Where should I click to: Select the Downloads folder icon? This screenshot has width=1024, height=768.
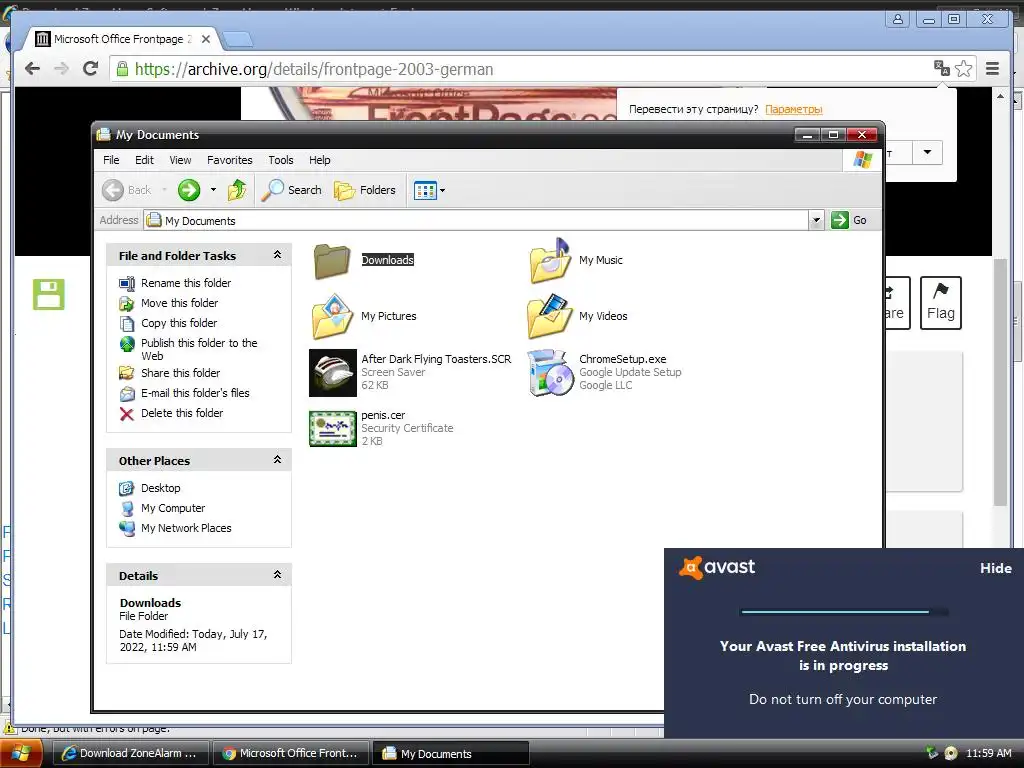(332, 260)
